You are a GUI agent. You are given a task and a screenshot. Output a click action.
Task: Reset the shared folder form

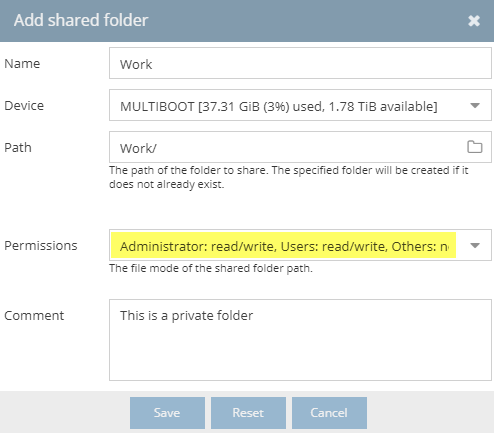pos(248,413)
